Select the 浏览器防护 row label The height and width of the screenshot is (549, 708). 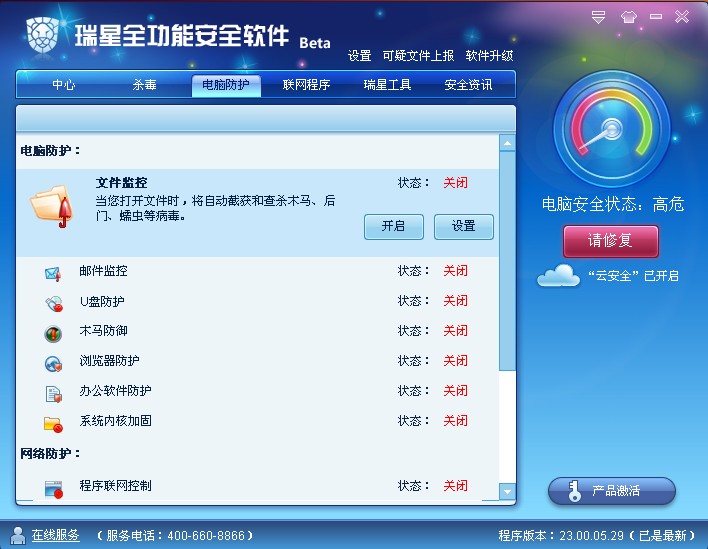click(109, 361)
